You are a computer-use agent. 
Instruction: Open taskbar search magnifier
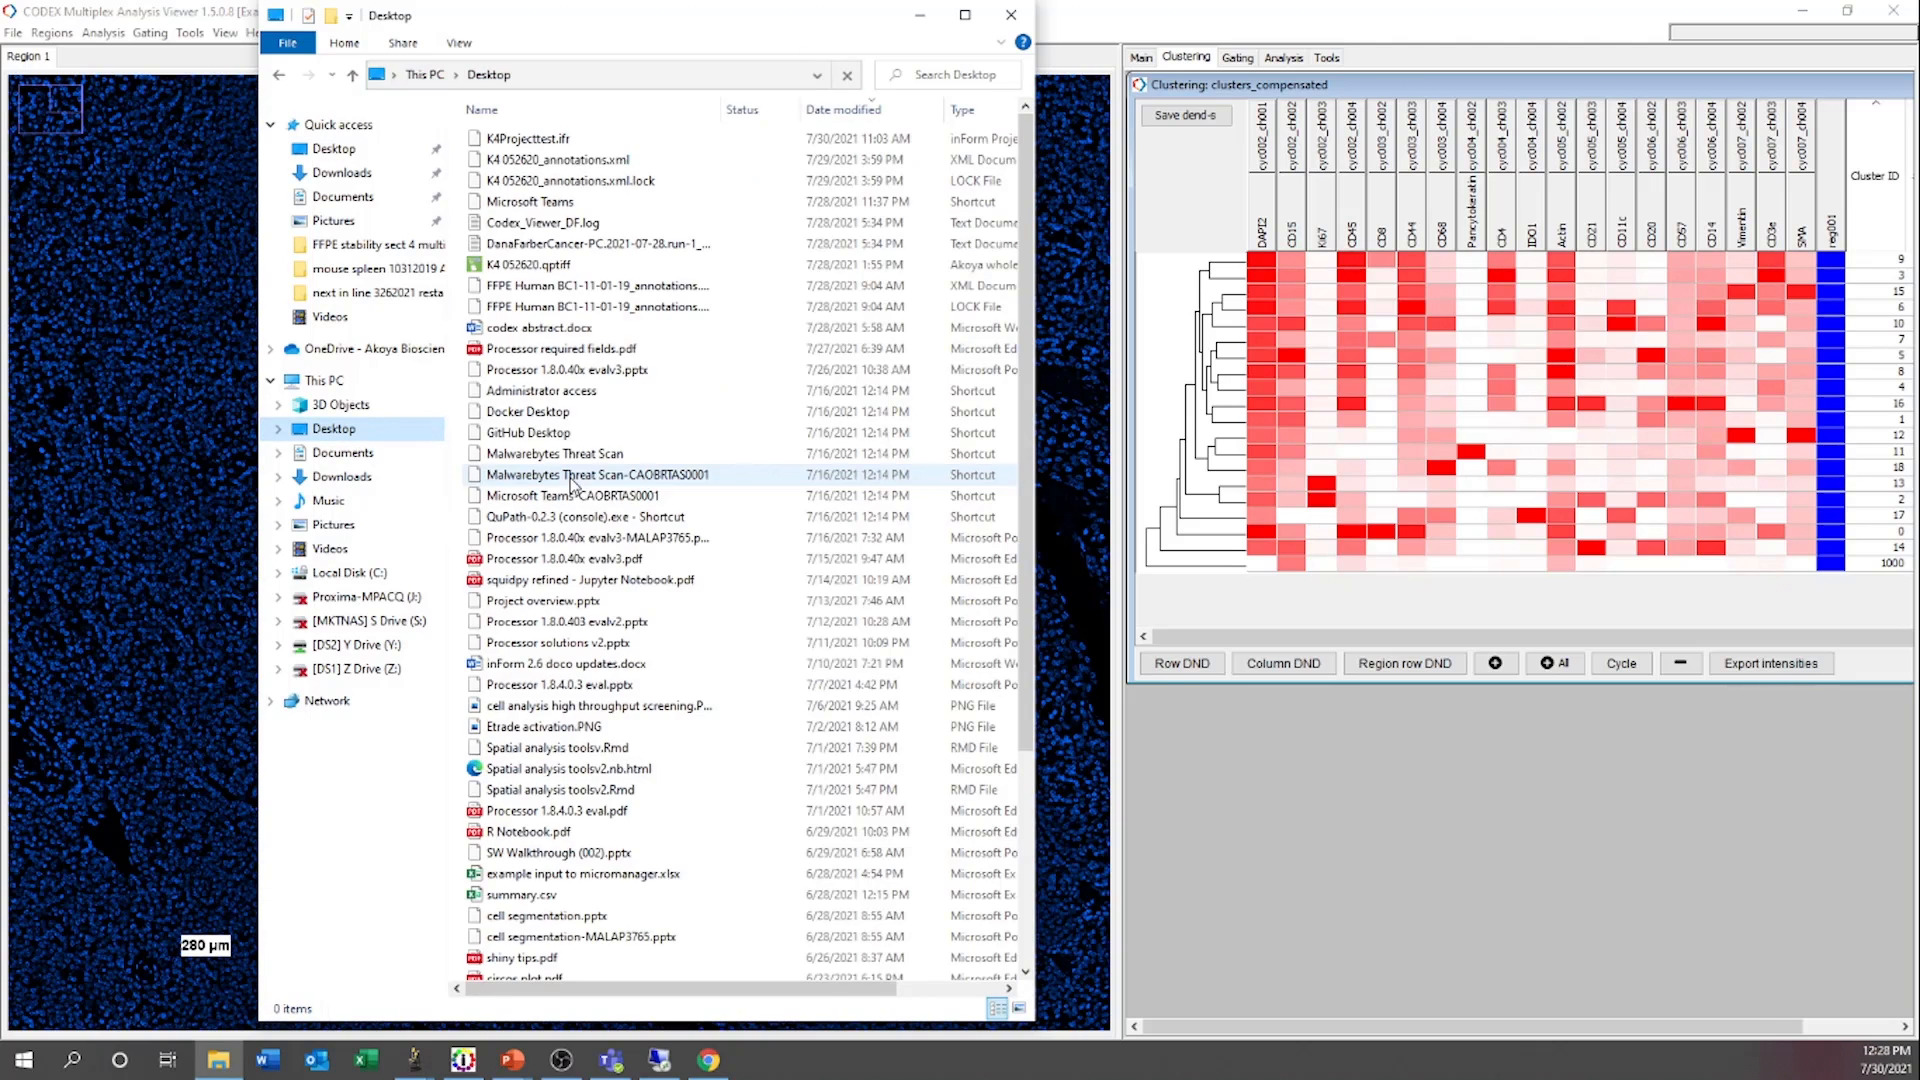coord(72,1060)
